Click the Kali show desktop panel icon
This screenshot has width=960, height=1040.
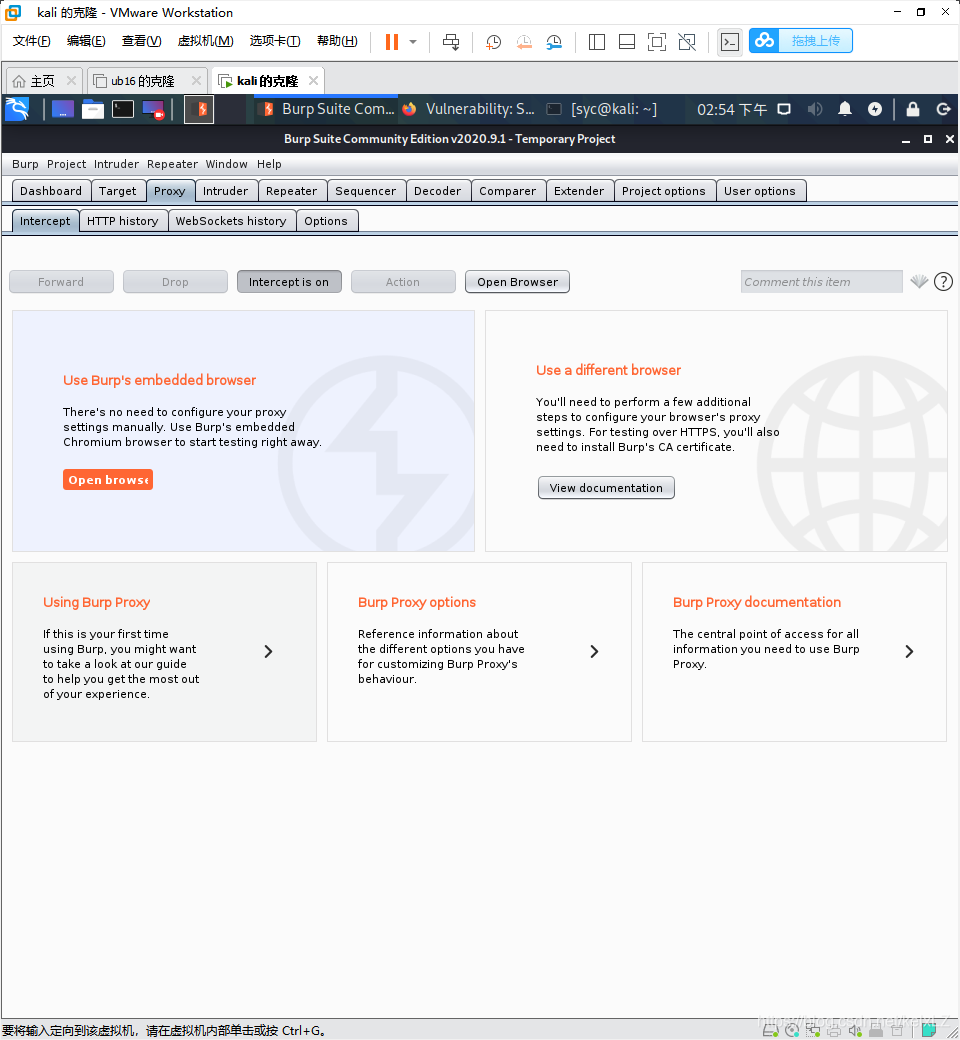(x=62, y=109)
